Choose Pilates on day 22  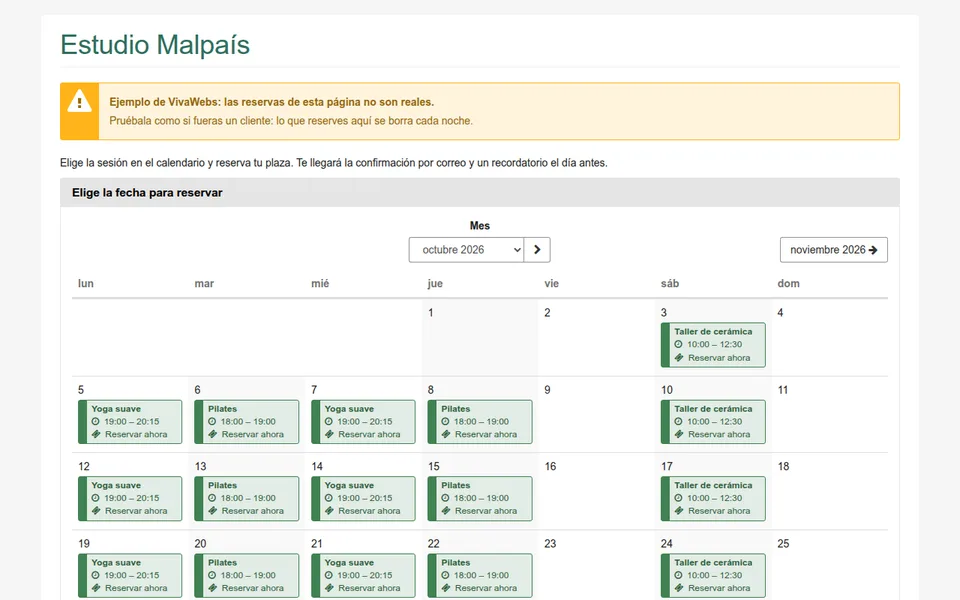click(x=480, y=576)
